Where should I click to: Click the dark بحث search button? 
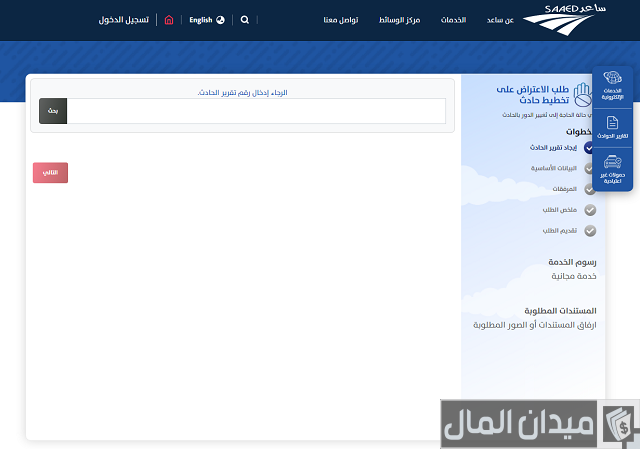coord(53,111)
